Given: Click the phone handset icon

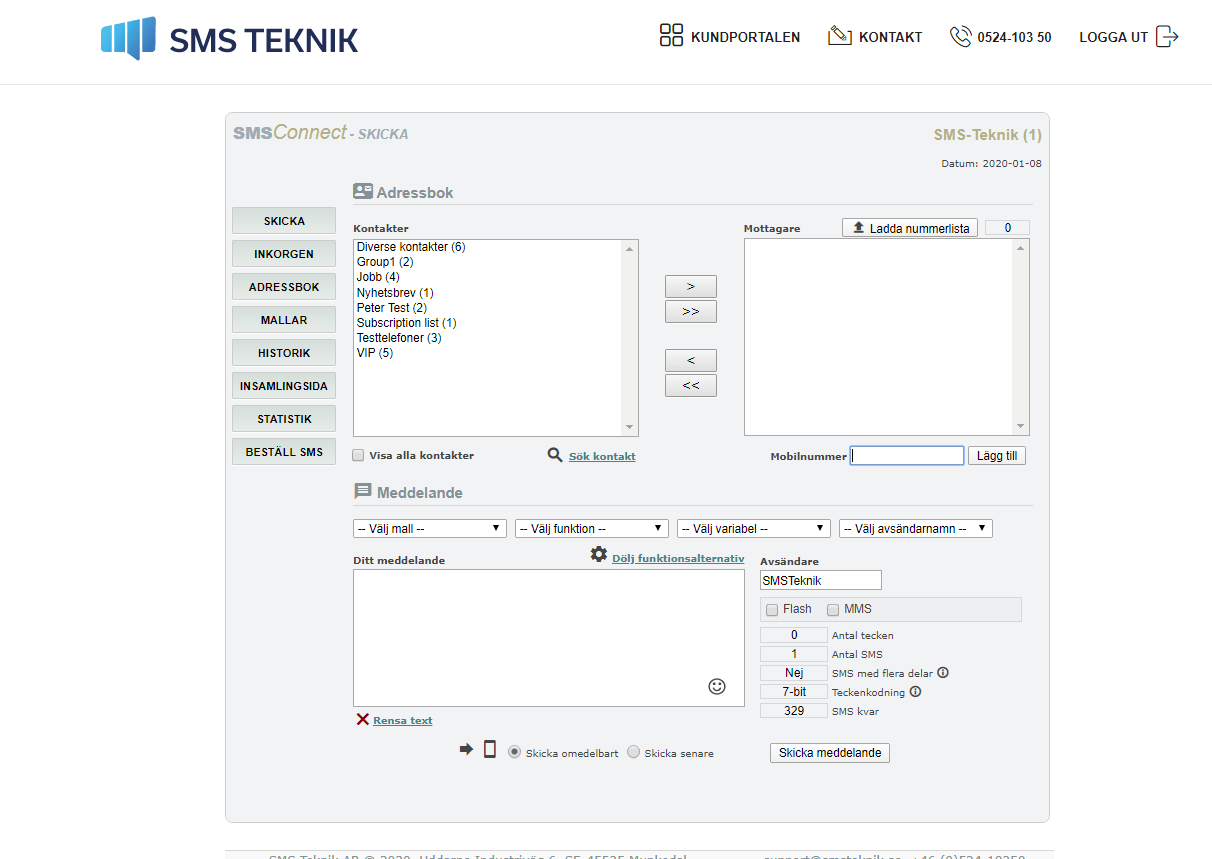Looking at the screenshot, I should tap(960, 37).
